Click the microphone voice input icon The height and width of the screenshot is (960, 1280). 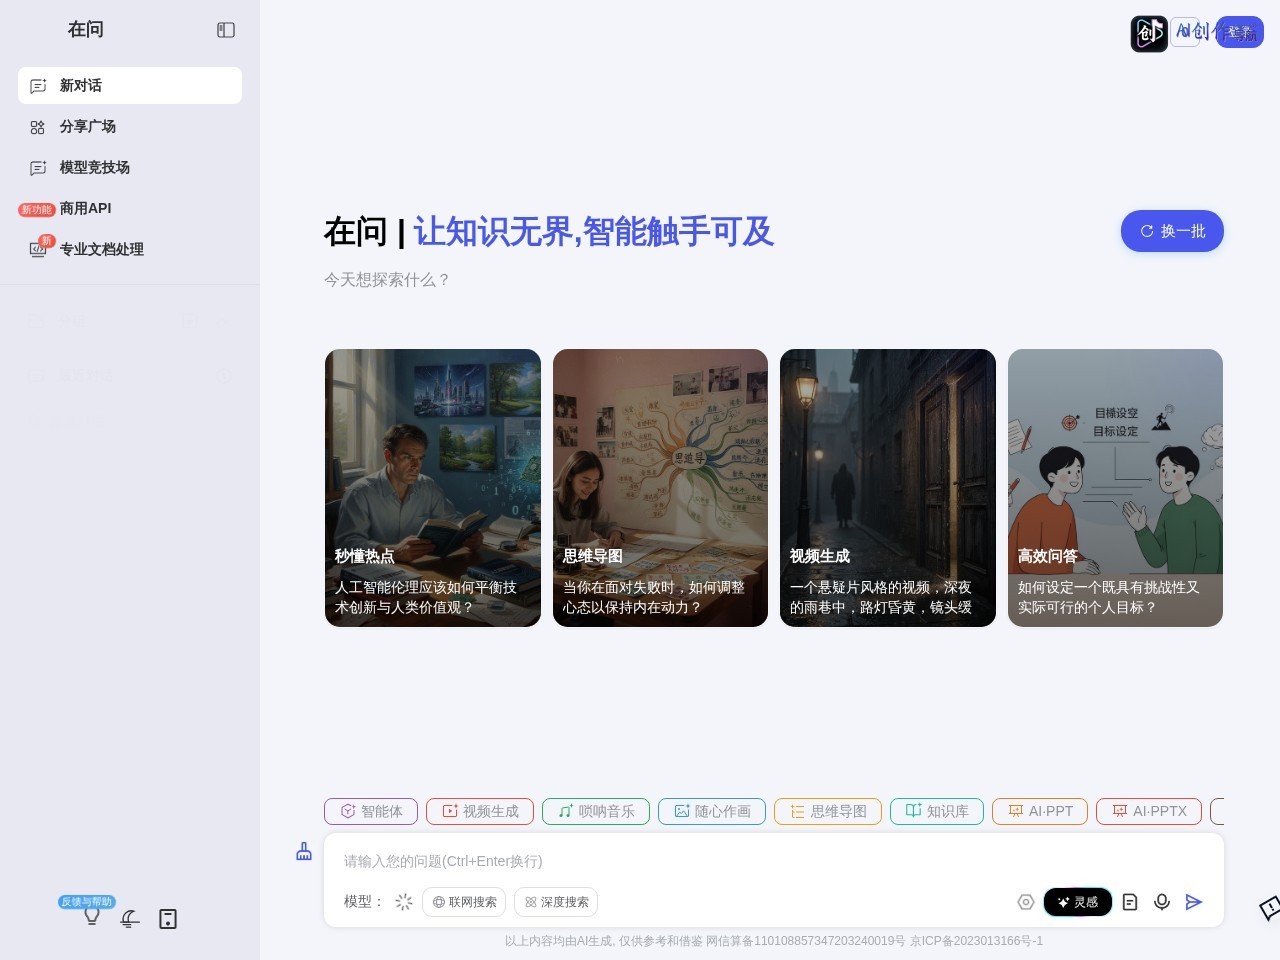[x=1162, y=902]
